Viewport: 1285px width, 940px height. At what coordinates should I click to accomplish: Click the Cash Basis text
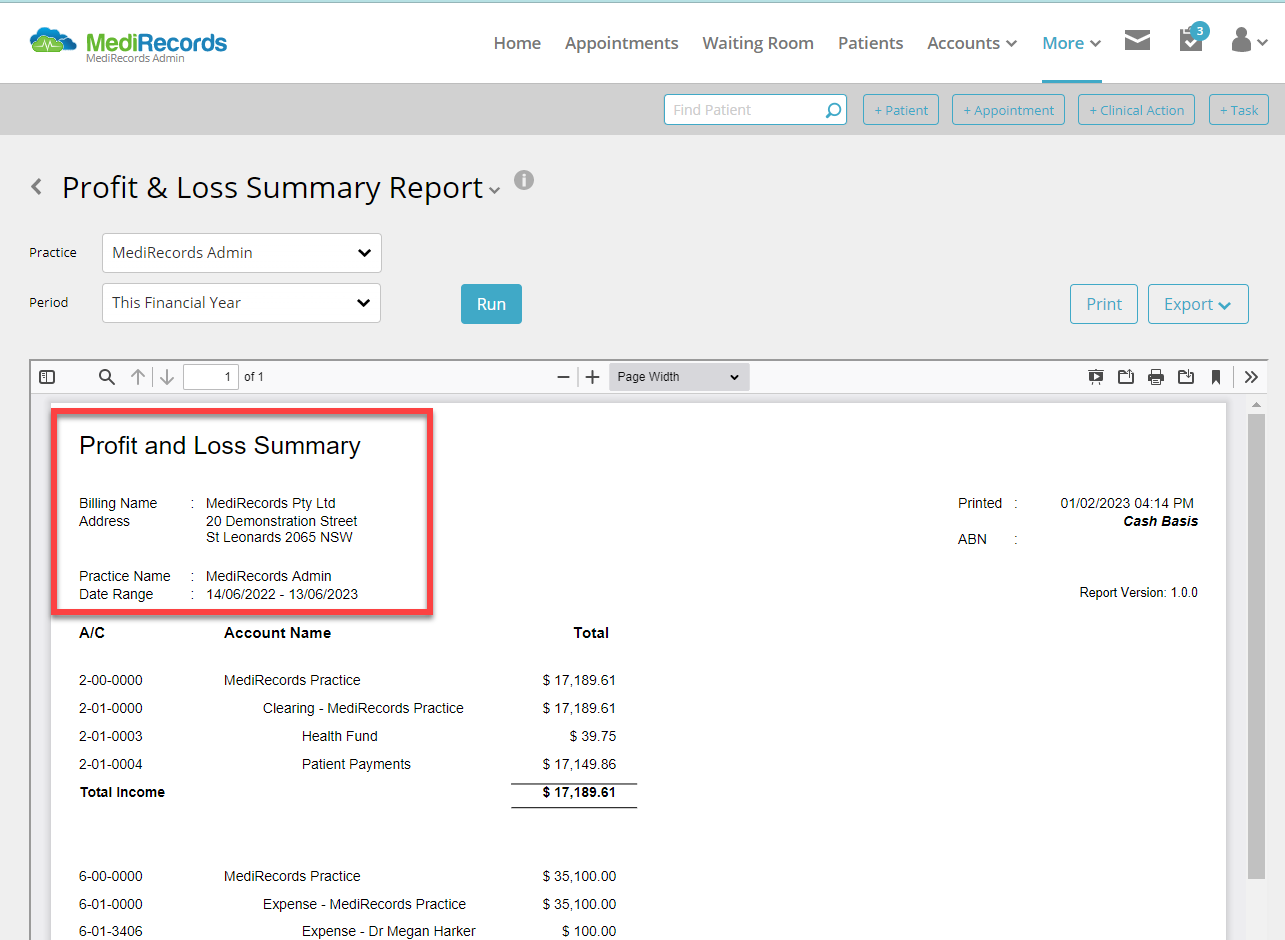coord(1160,521)
